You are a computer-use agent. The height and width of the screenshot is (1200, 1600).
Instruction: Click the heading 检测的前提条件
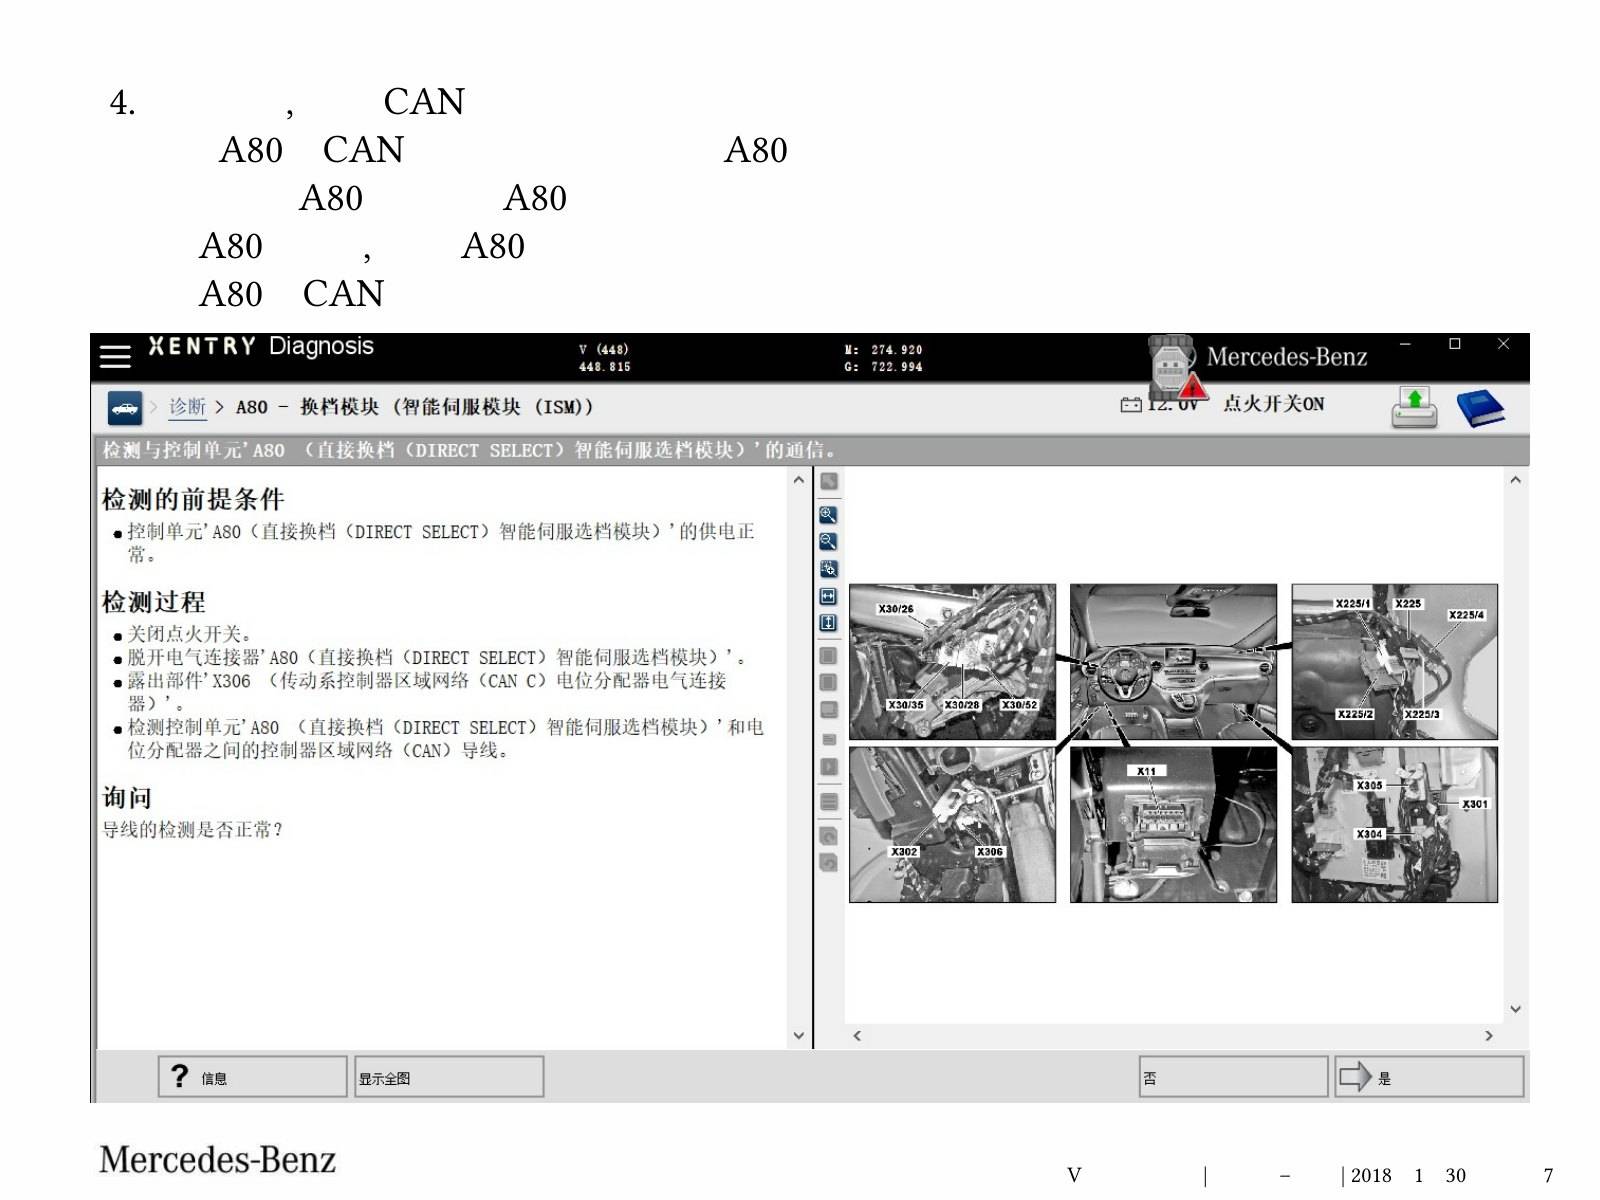(193, 499)
